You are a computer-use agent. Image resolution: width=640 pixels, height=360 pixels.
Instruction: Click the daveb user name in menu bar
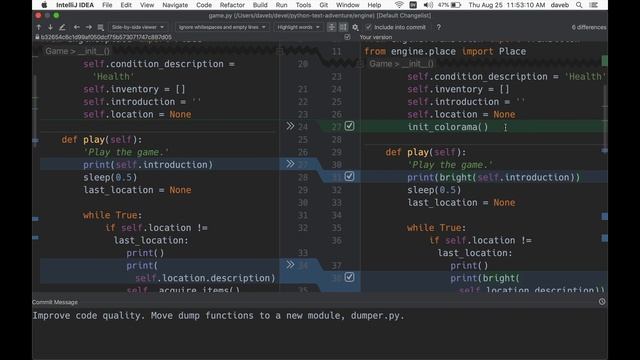coord(560,5)
